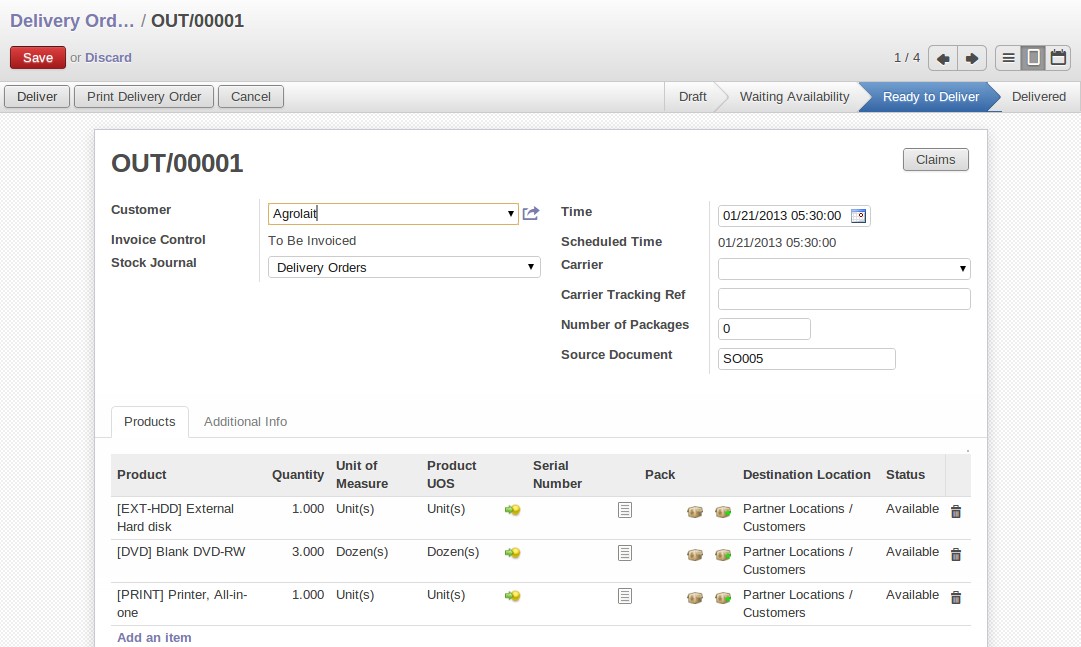Screen dimensions: 1081x647
Task: Click the Save button
Action: (x=38, y=58)
